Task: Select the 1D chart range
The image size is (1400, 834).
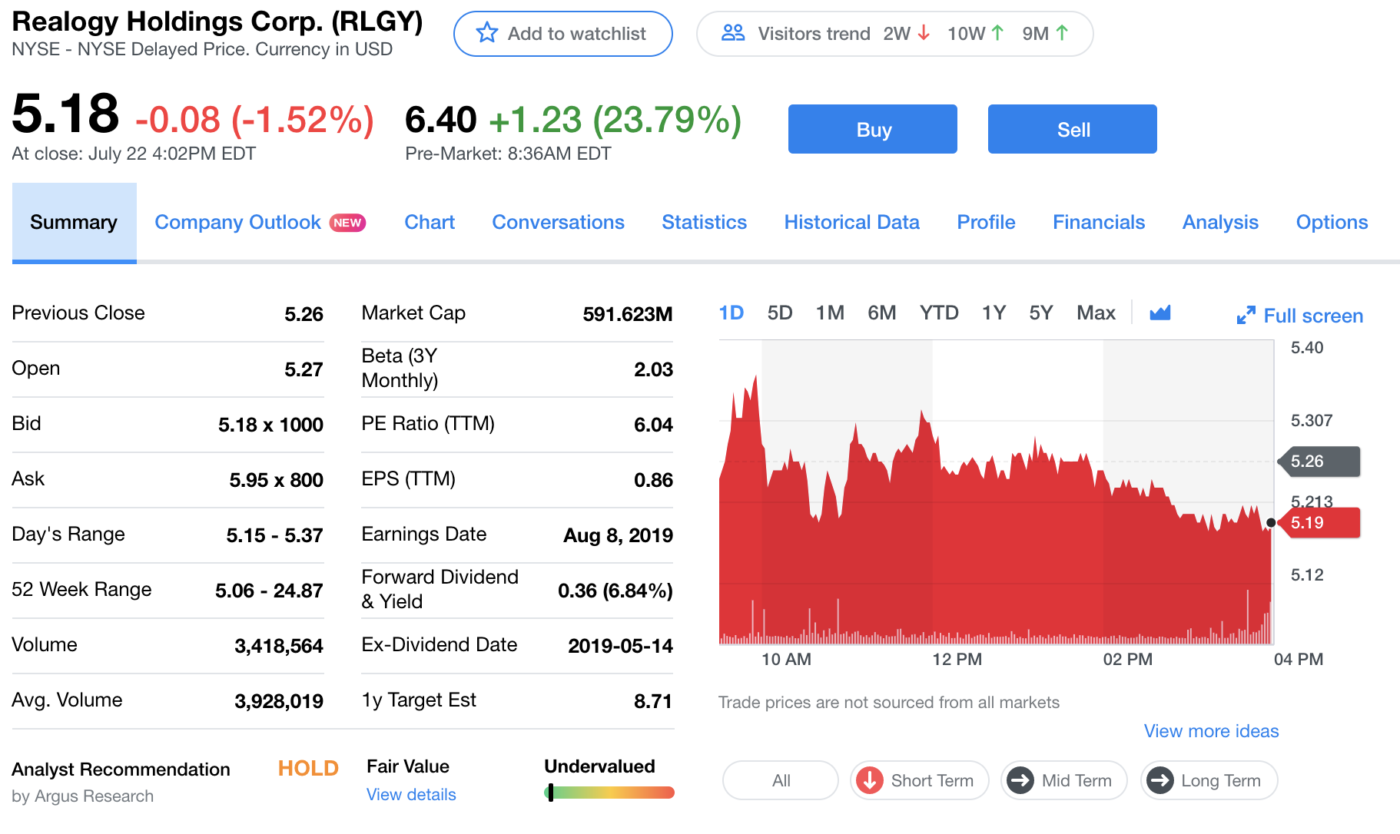Action: coord(731,313)
